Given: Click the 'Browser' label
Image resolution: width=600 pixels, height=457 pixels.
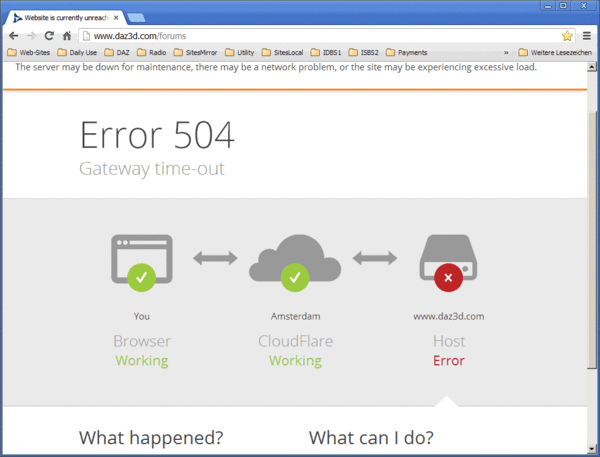Looking at the screenshot, I should pyautogui.click(x=142, y=341).
